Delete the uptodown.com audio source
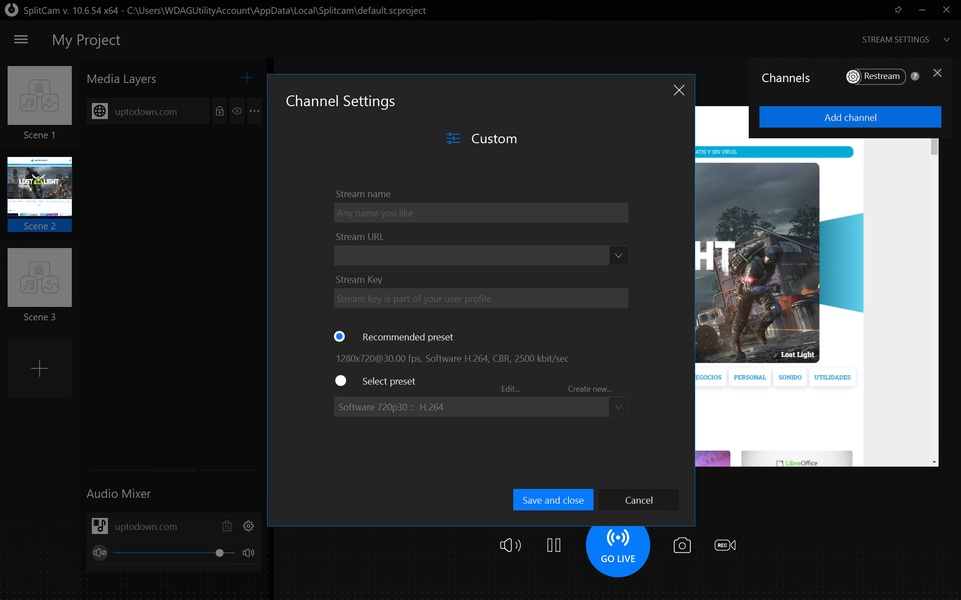 pyautogui.click(x=227, y=526)
